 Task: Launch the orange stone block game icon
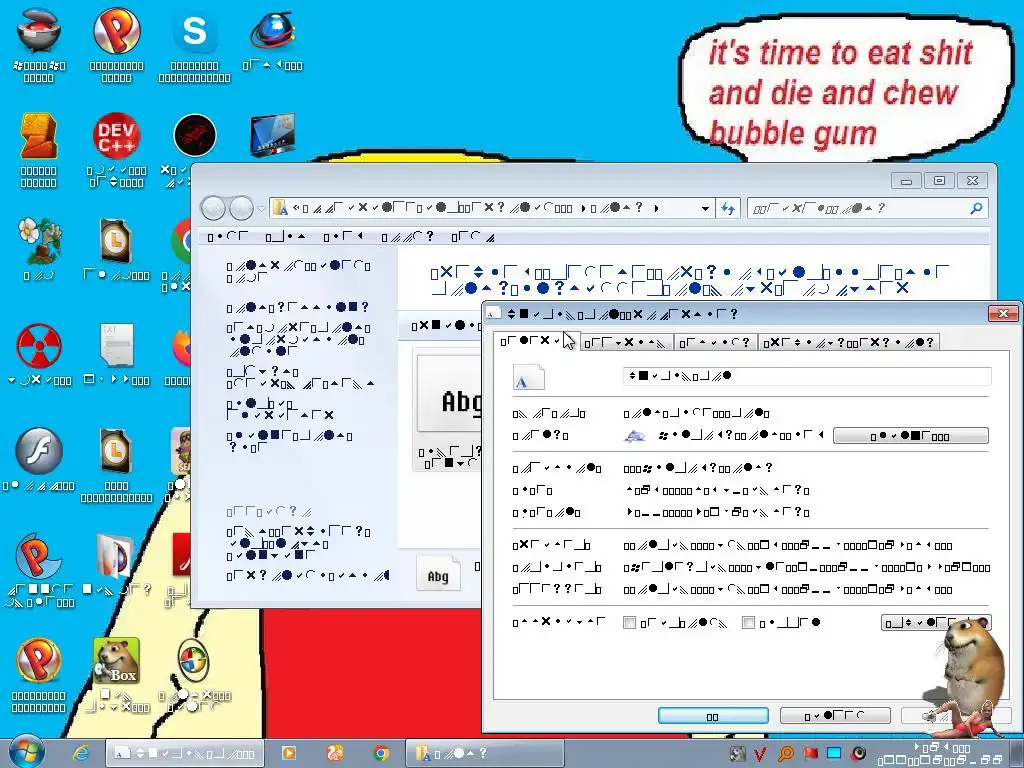tap(39, 136)
